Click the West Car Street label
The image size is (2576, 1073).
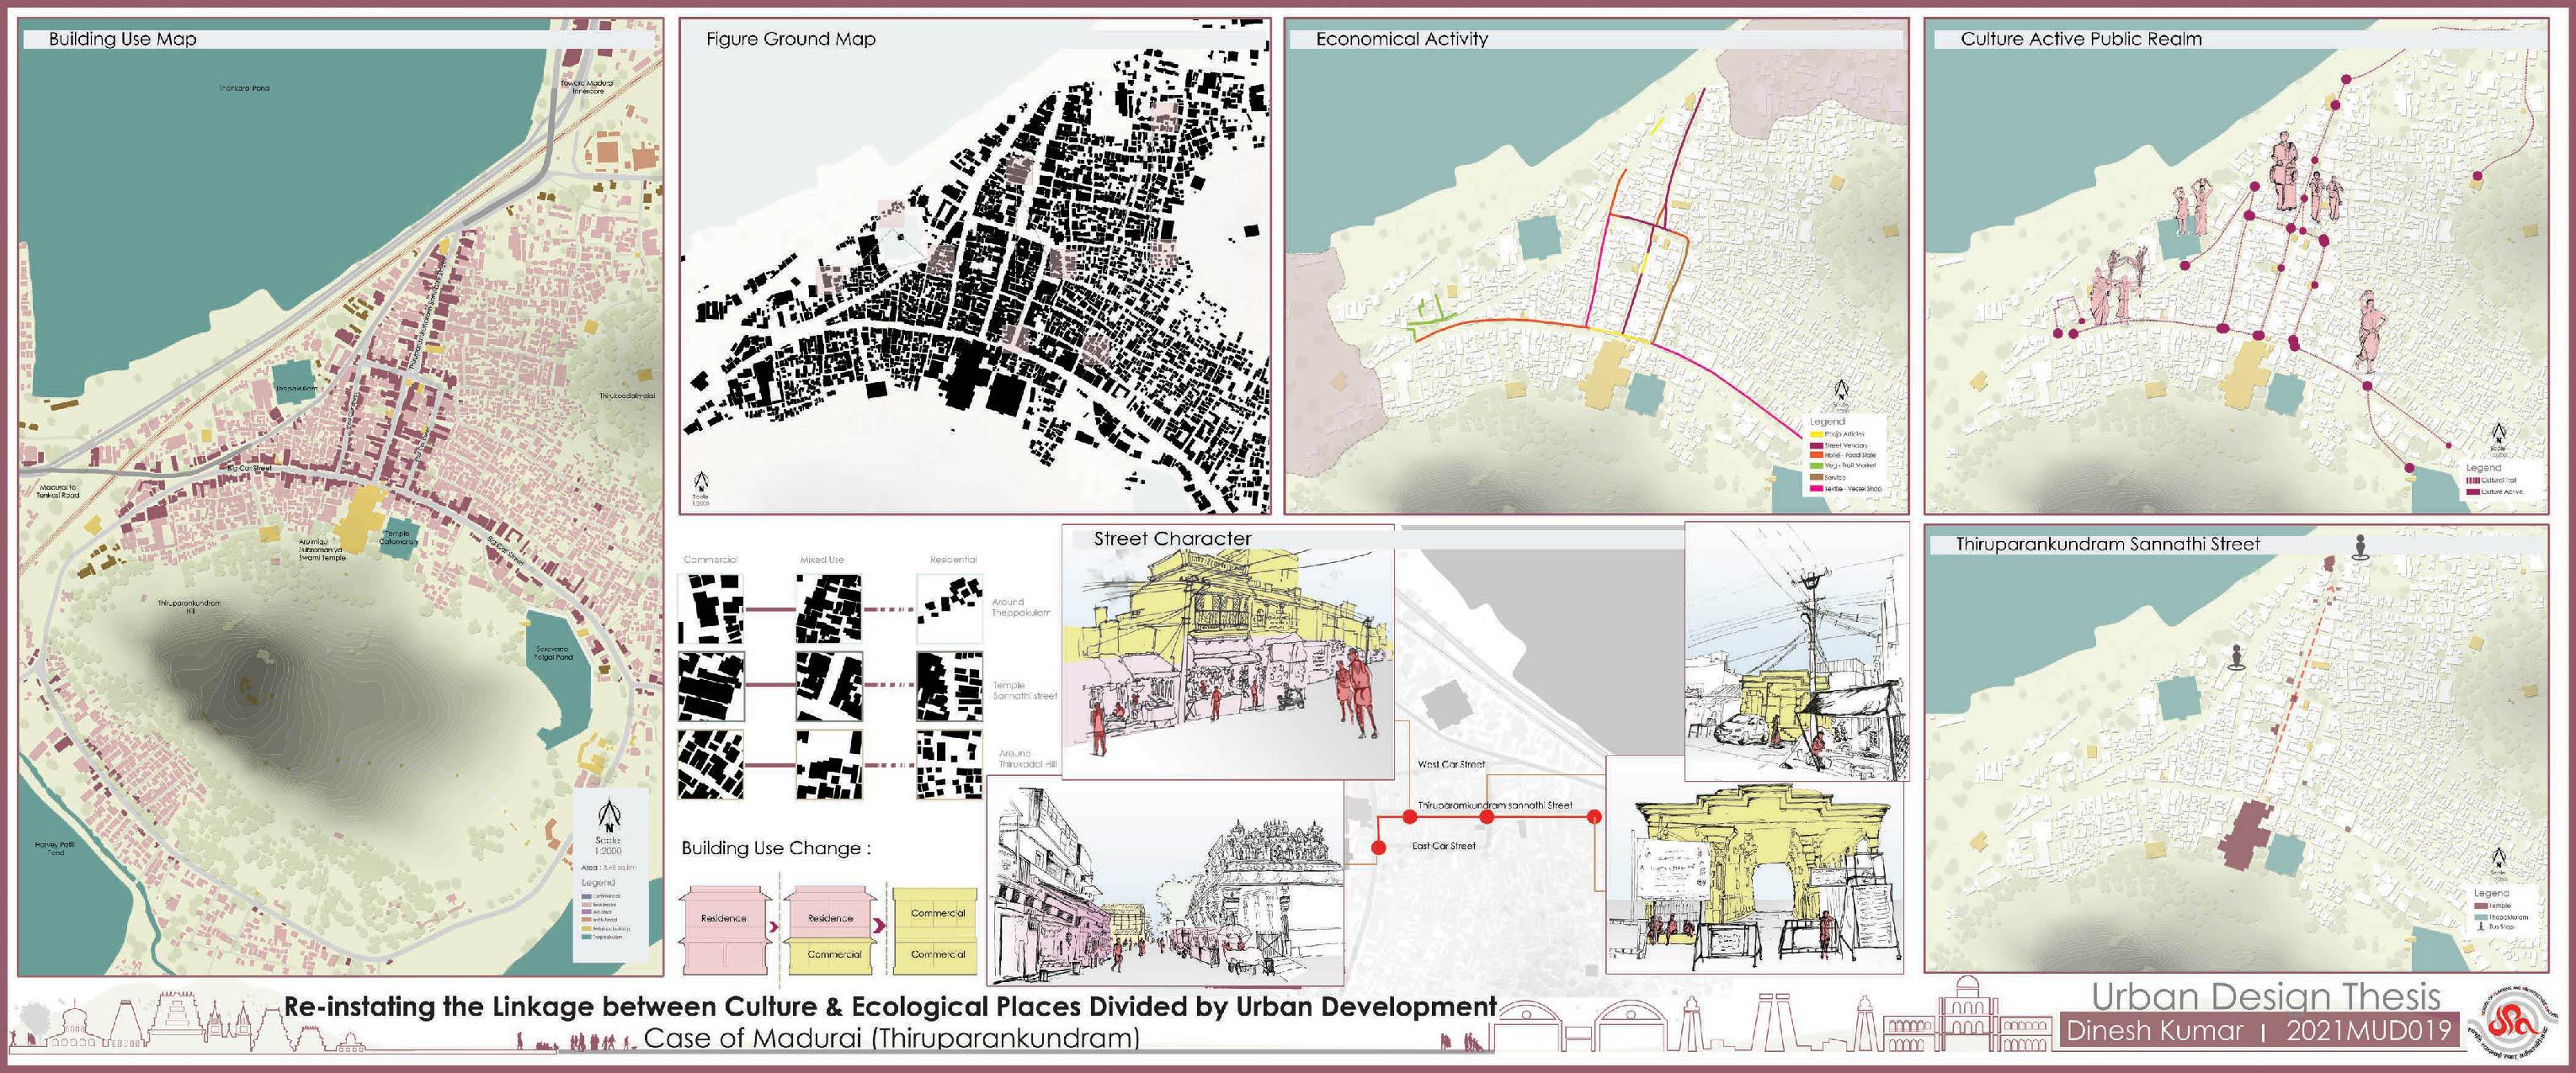(1451, 765)
